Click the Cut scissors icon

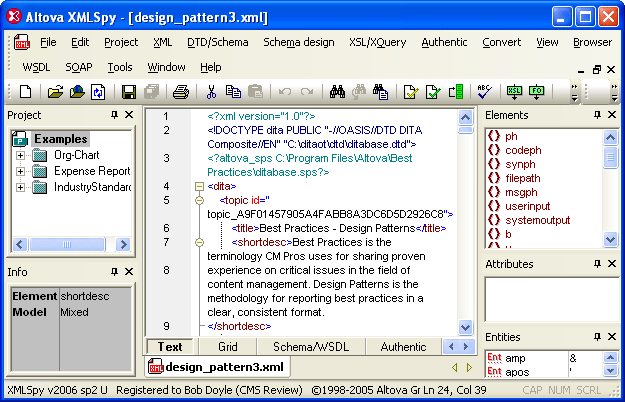pos(211,92)
